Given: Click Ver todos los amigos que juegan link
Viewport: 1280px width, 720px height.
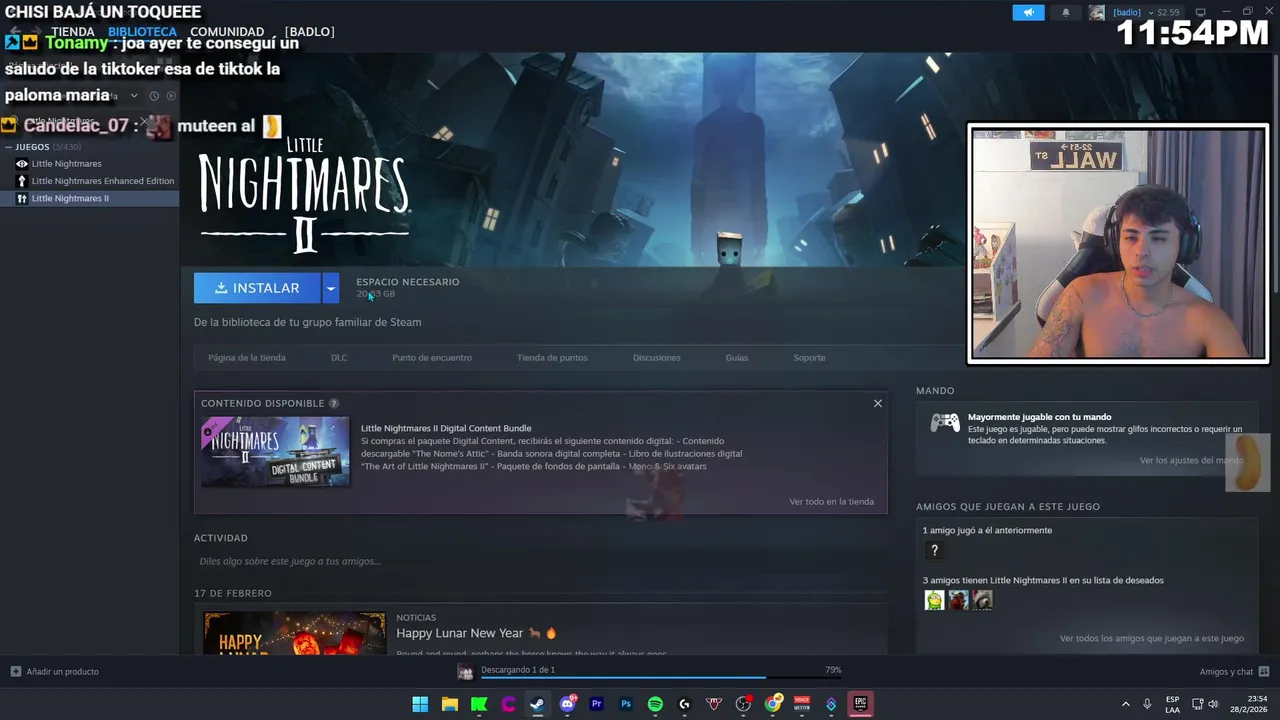Looking at the screenshot, I should (1152, 638).
